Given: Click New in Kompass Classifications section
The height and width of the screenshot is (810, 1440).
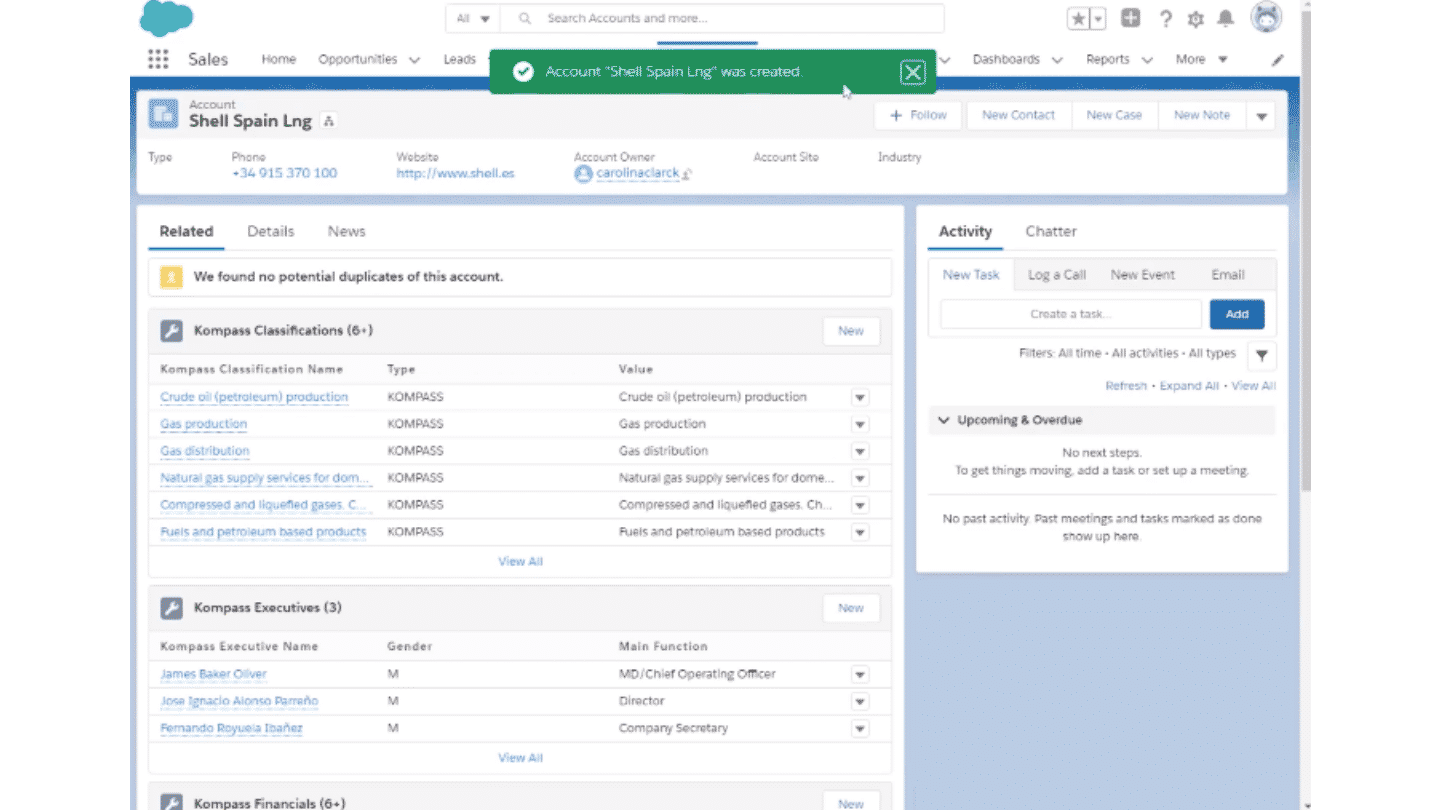Looking at the screenshot, I should point(851,331).
